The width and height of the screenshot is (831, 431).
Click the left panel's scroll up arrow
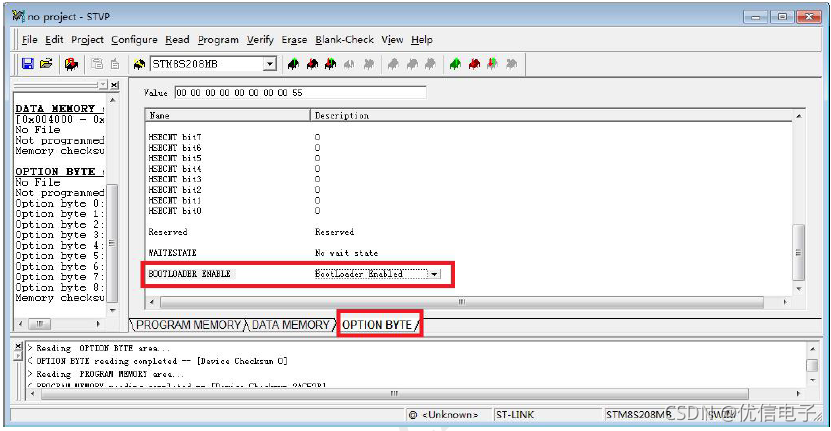(112, 100)
